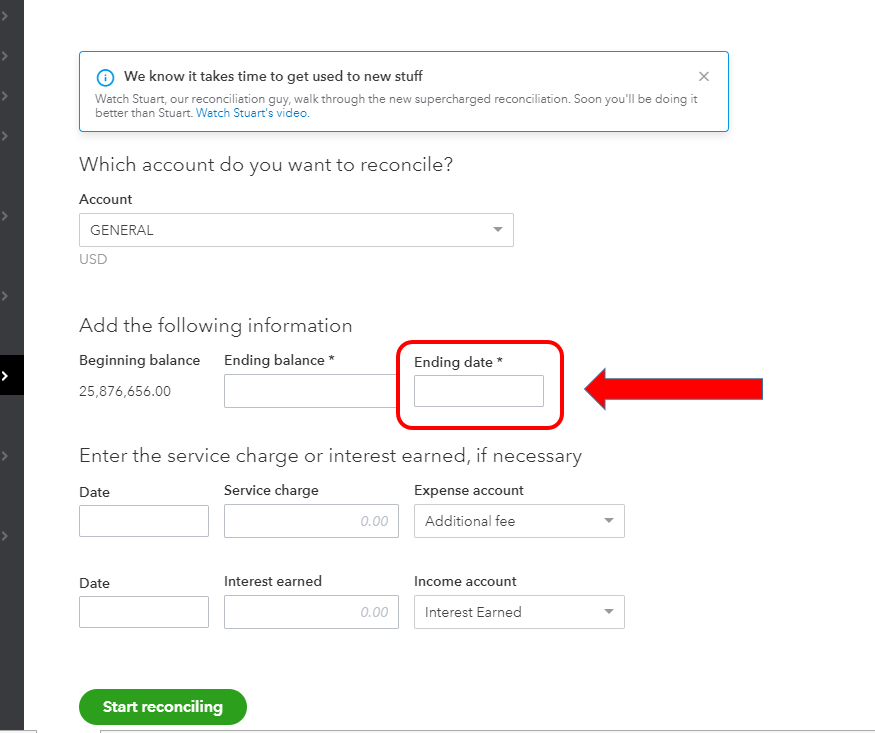The image size is (875, 733).
Task: Open the Account dropdown showing GENERAL
Action: point(296,230)
